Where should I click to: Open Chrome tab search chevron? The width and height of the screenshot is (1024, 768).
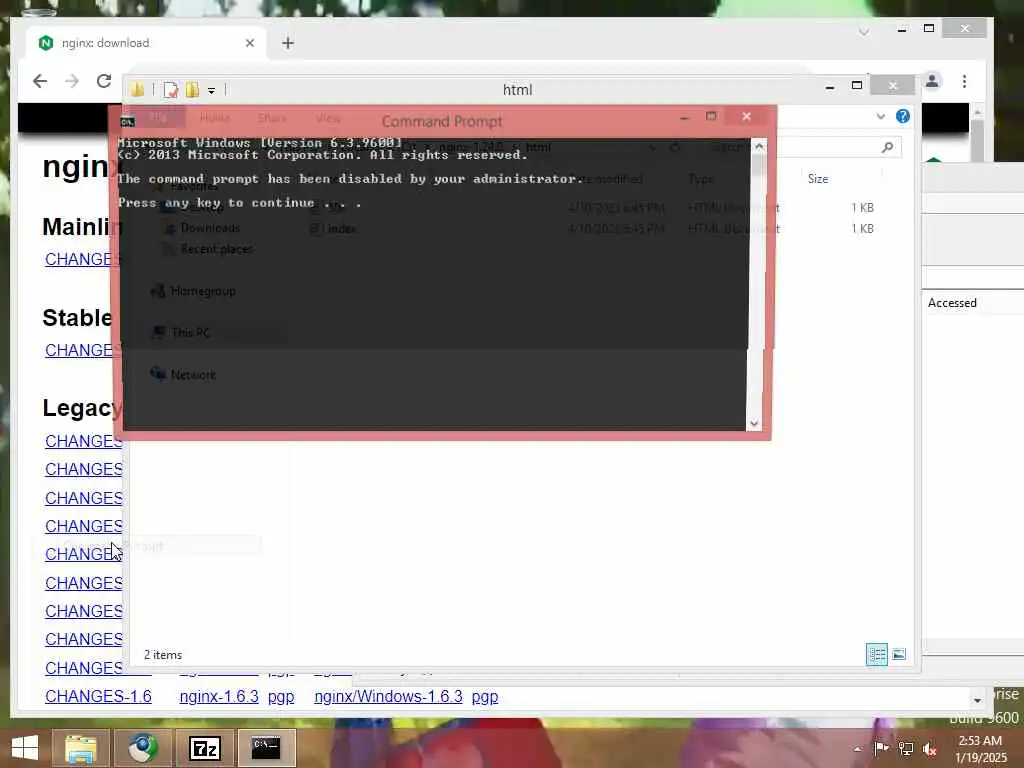[863, 31]
